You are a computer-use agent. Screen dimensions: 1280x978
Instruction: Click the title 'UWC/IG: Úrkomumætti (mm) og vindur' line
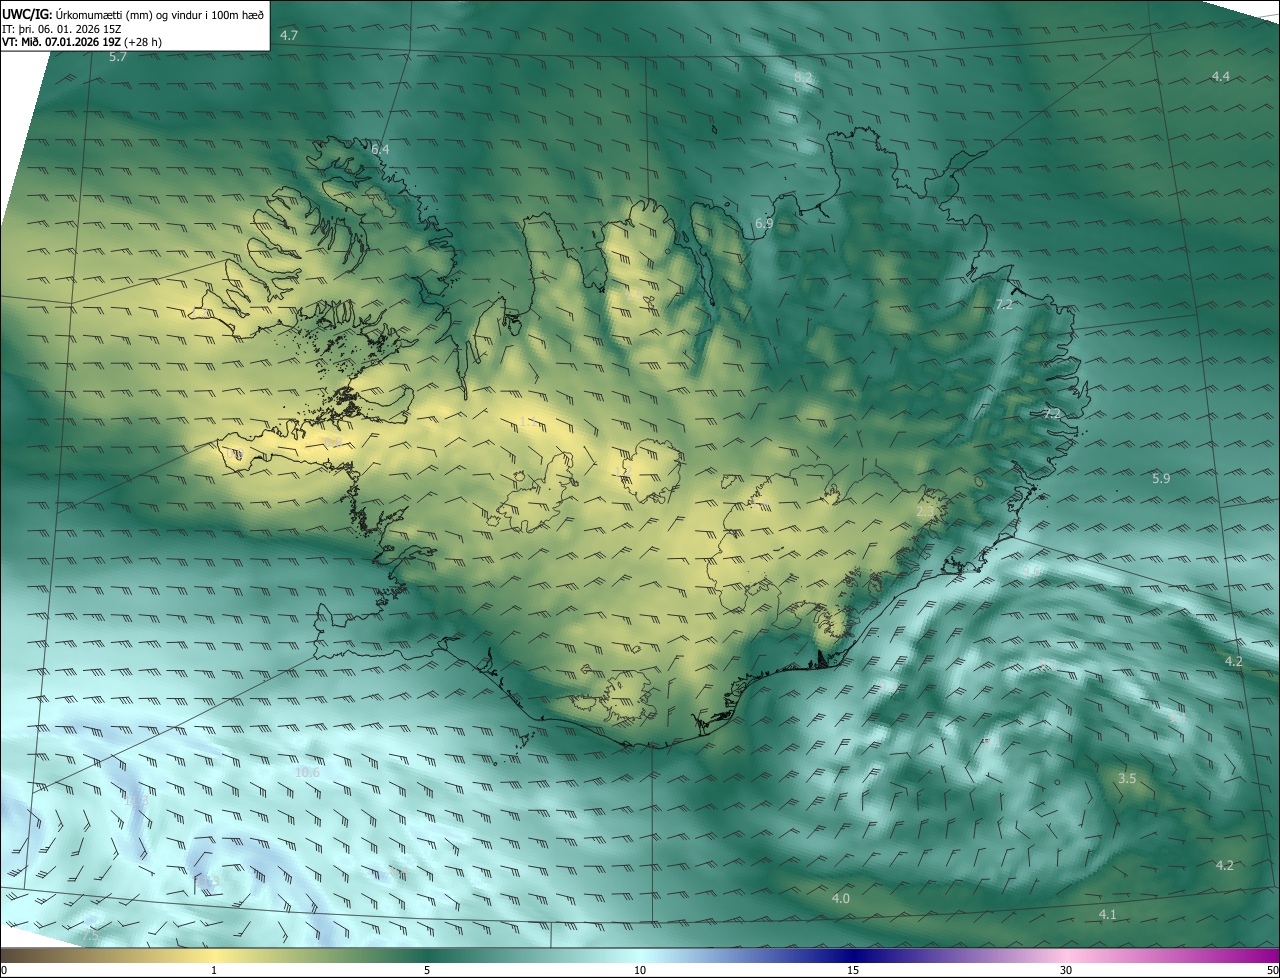(133, 13)
